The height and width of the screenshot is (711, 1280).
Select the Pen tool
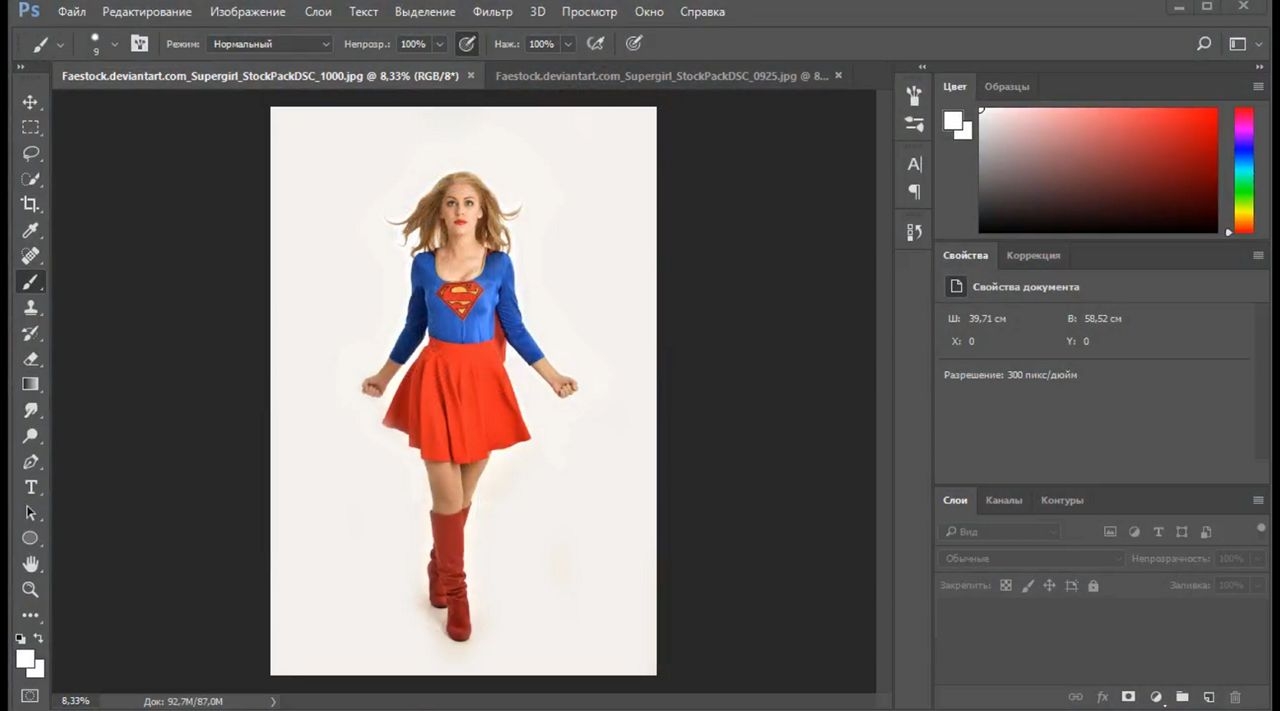30,462
